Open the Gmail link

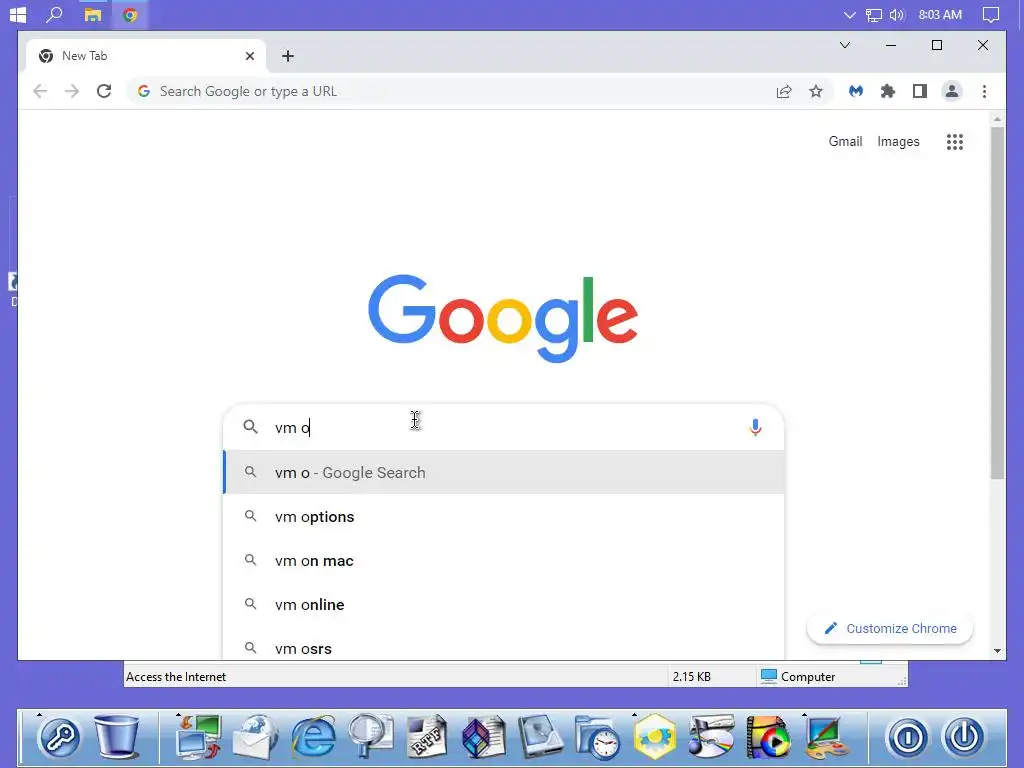[x=845, y=142]
